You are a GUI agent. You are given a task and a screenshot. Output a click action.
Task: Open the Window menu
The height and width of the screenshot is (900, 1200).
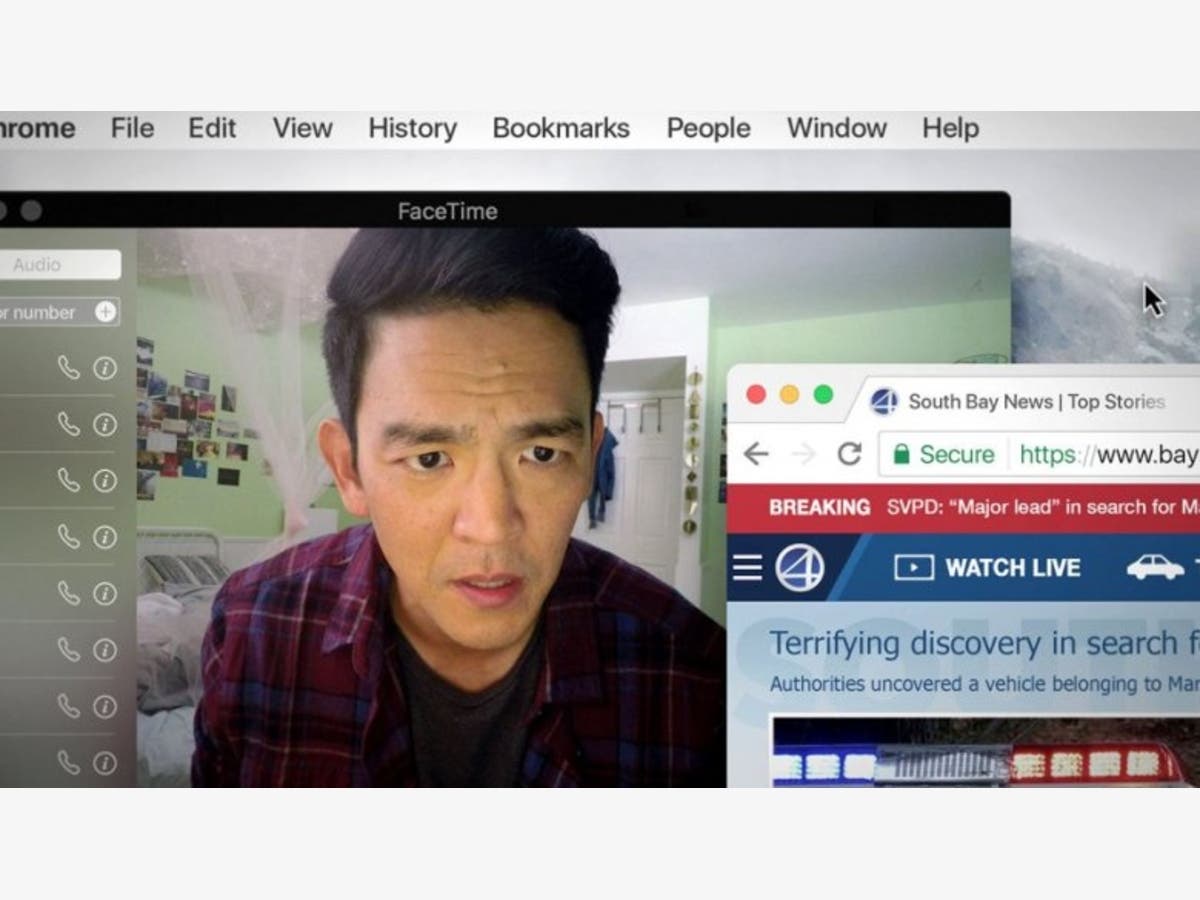pos(836,128)
